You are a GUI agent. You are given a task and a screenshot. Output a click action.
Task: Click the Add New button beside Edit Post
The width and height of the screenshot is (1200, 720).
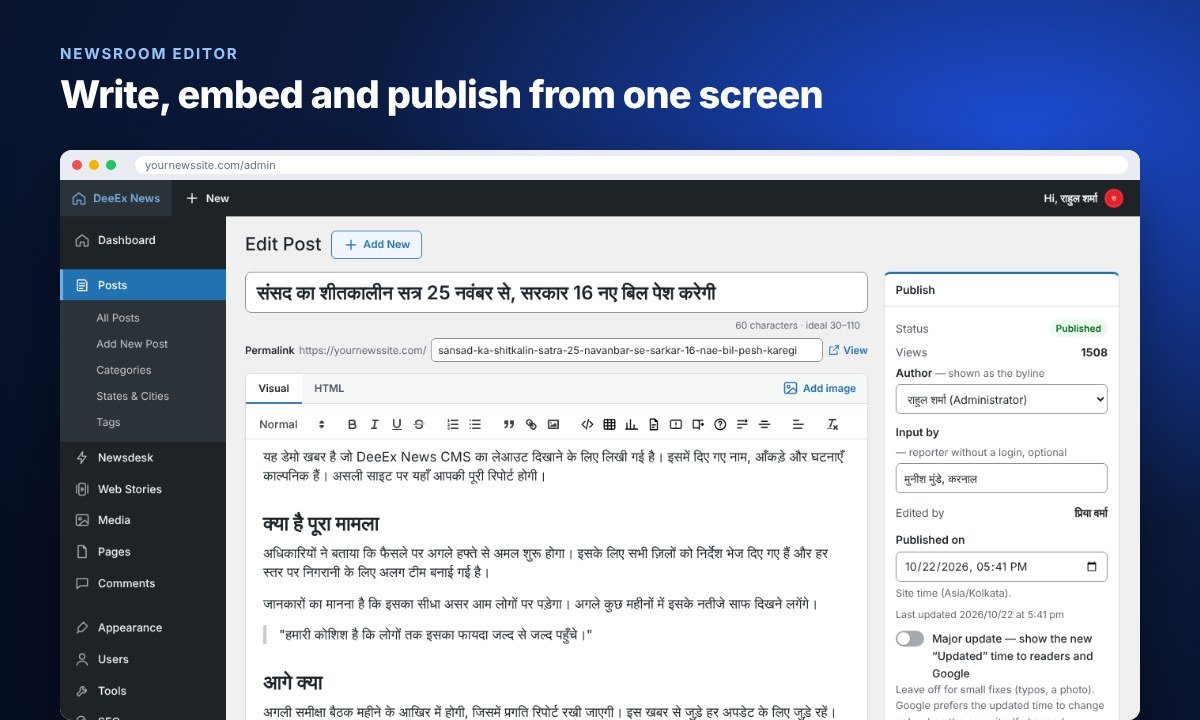click(x=376, y=245)
